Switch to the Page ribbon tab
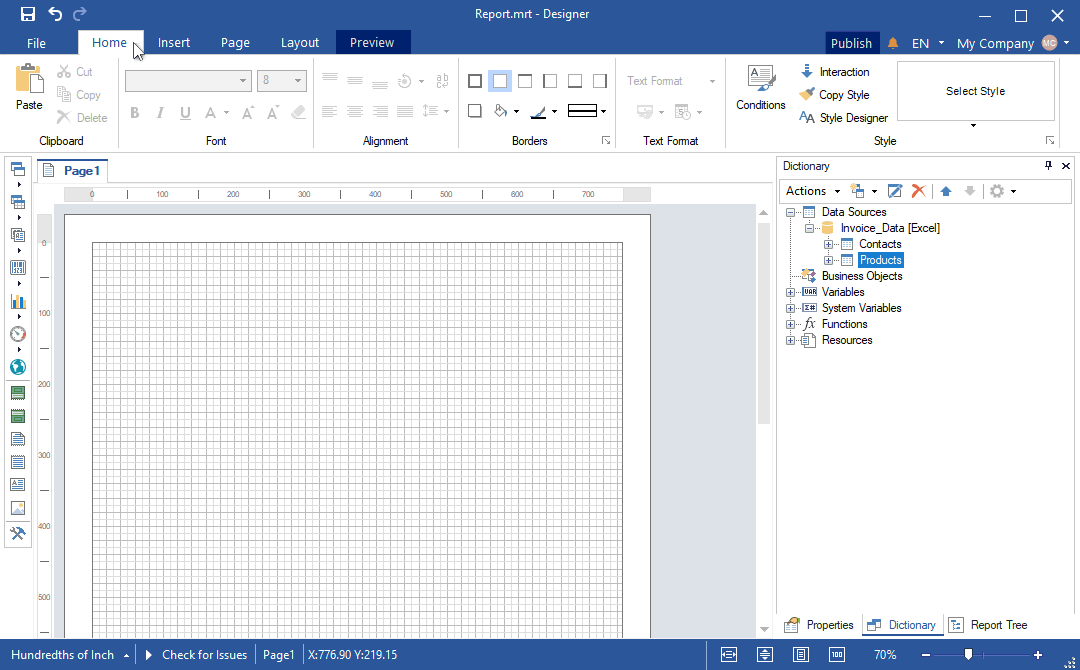Viewport: 1080px width, 670px height. 236,43
